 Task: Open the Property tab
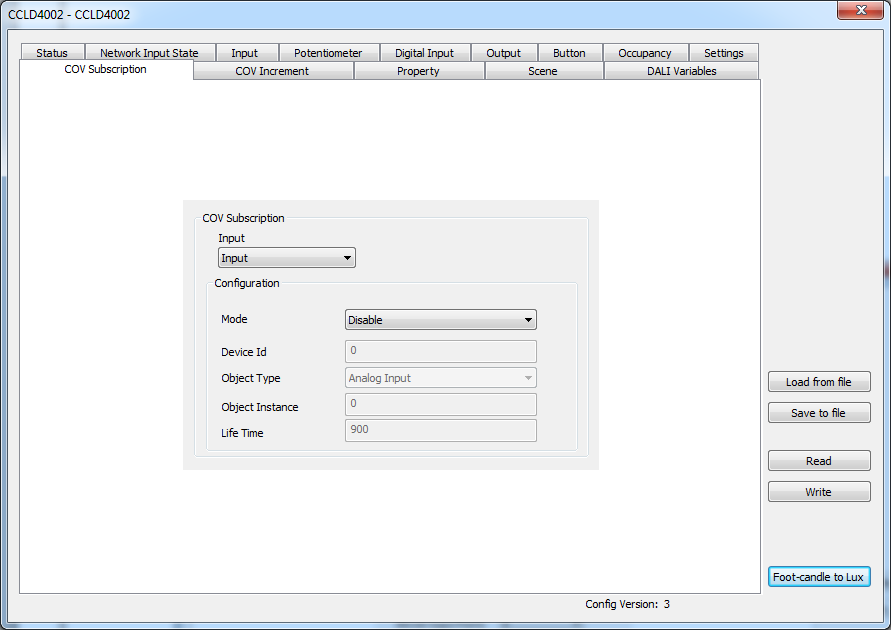tap(418, 71)
